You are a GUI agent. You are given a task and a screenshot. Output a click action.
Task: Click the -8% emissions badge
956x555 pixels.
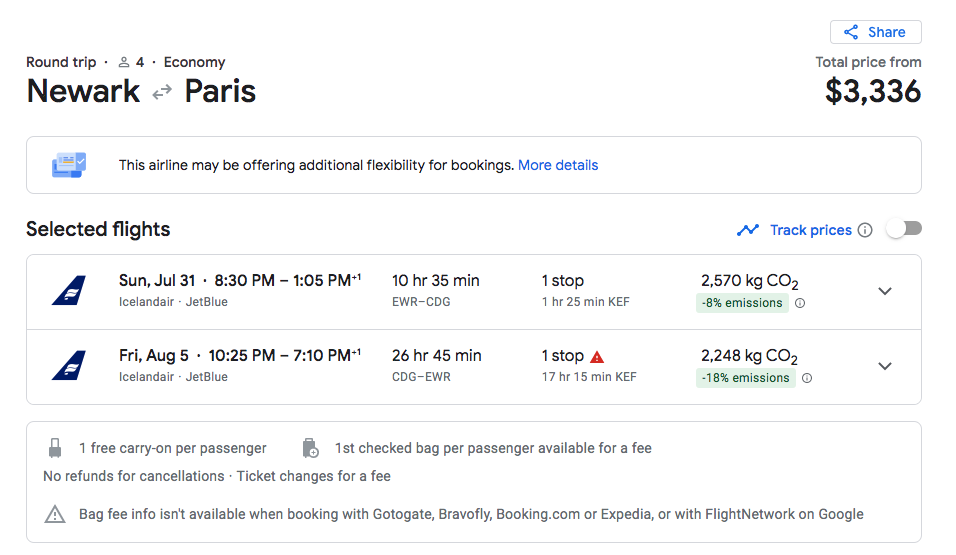[742, 303]
